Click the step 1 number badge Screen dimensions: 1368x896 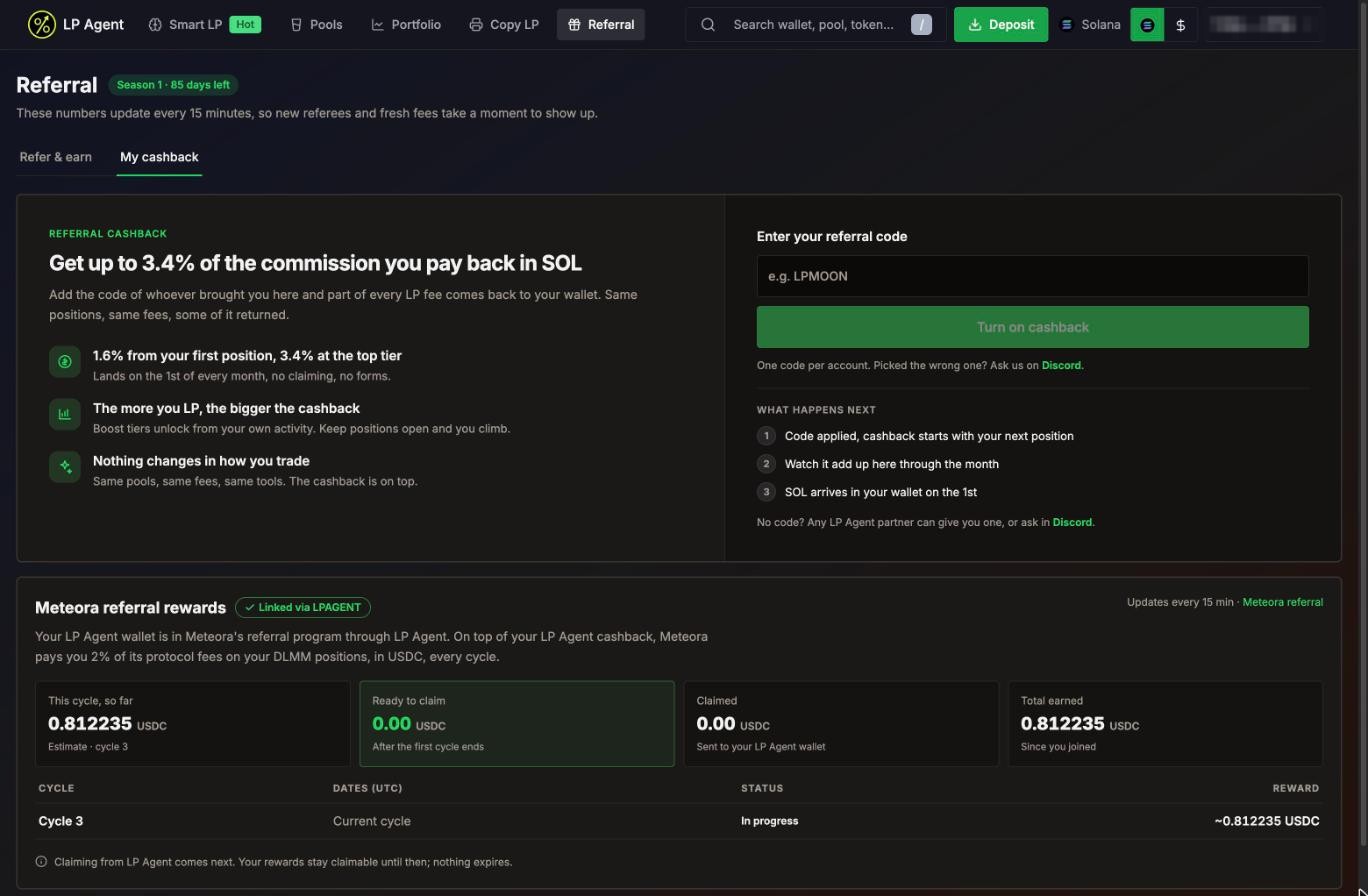point(766,436)
